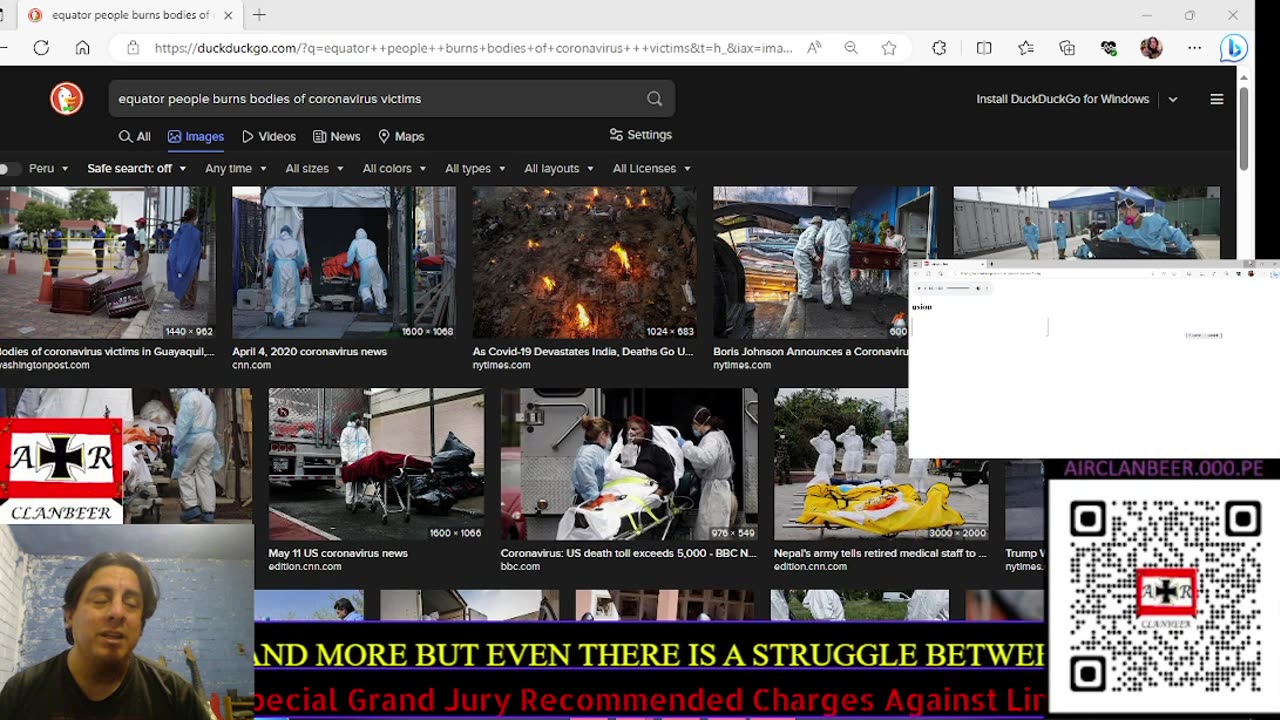Screen dimensions: 1280x720
Task: Click the page vertical scrollbar
Action: 1244,130
